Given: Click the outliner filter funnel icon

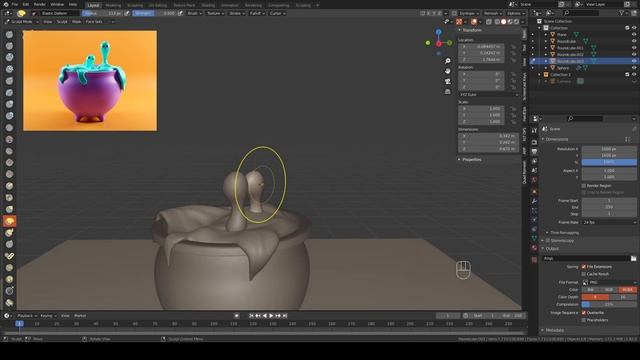Looking at the screenshot, I should click(622, 13).
